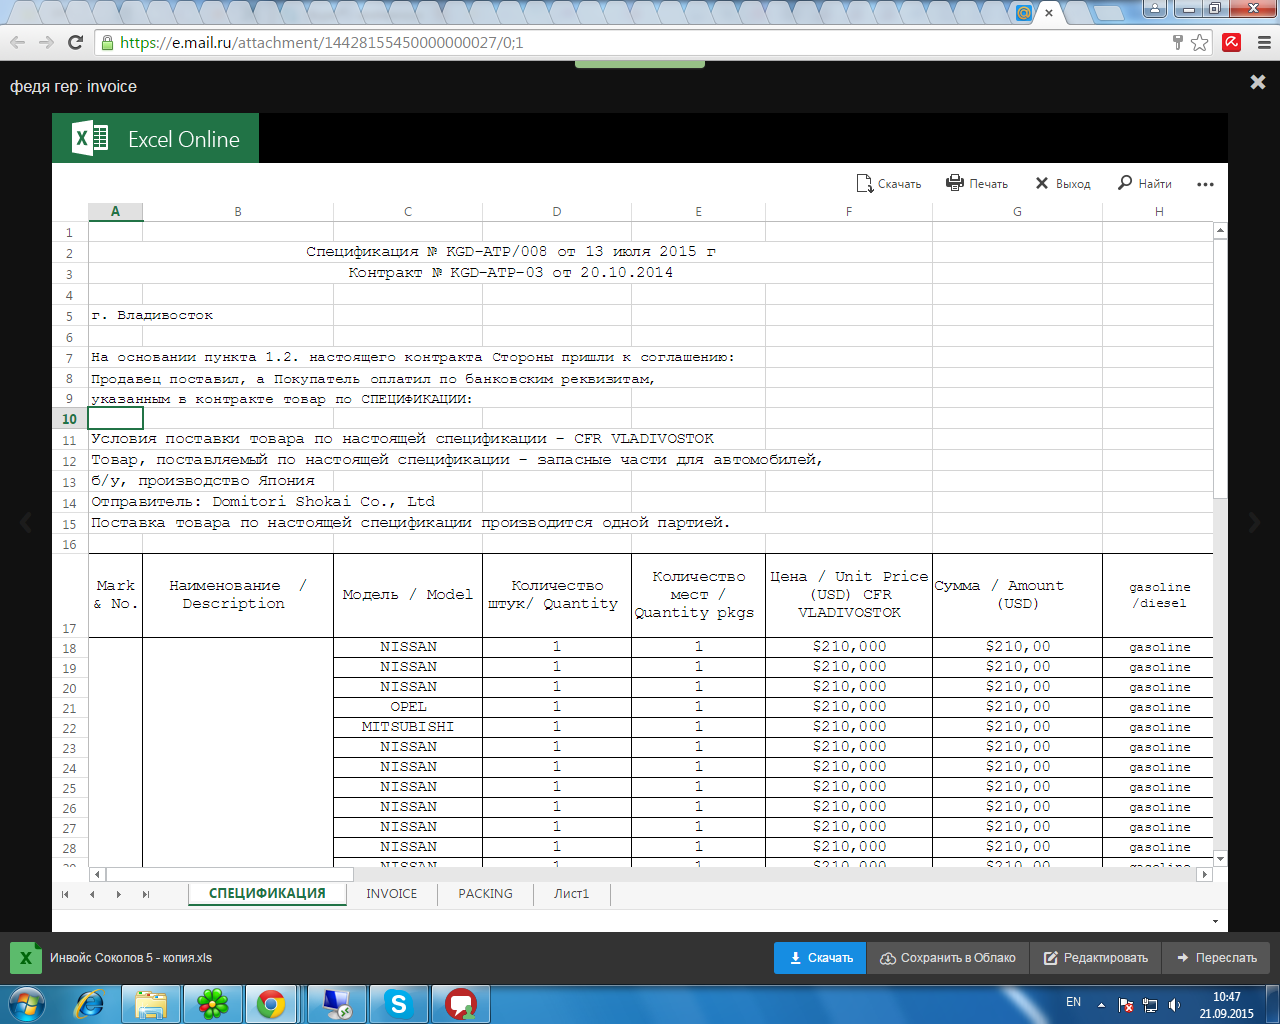
Task: Open ICQ green flower taskbar icon
Action: pyautogui.click(x=212, y=1004)
